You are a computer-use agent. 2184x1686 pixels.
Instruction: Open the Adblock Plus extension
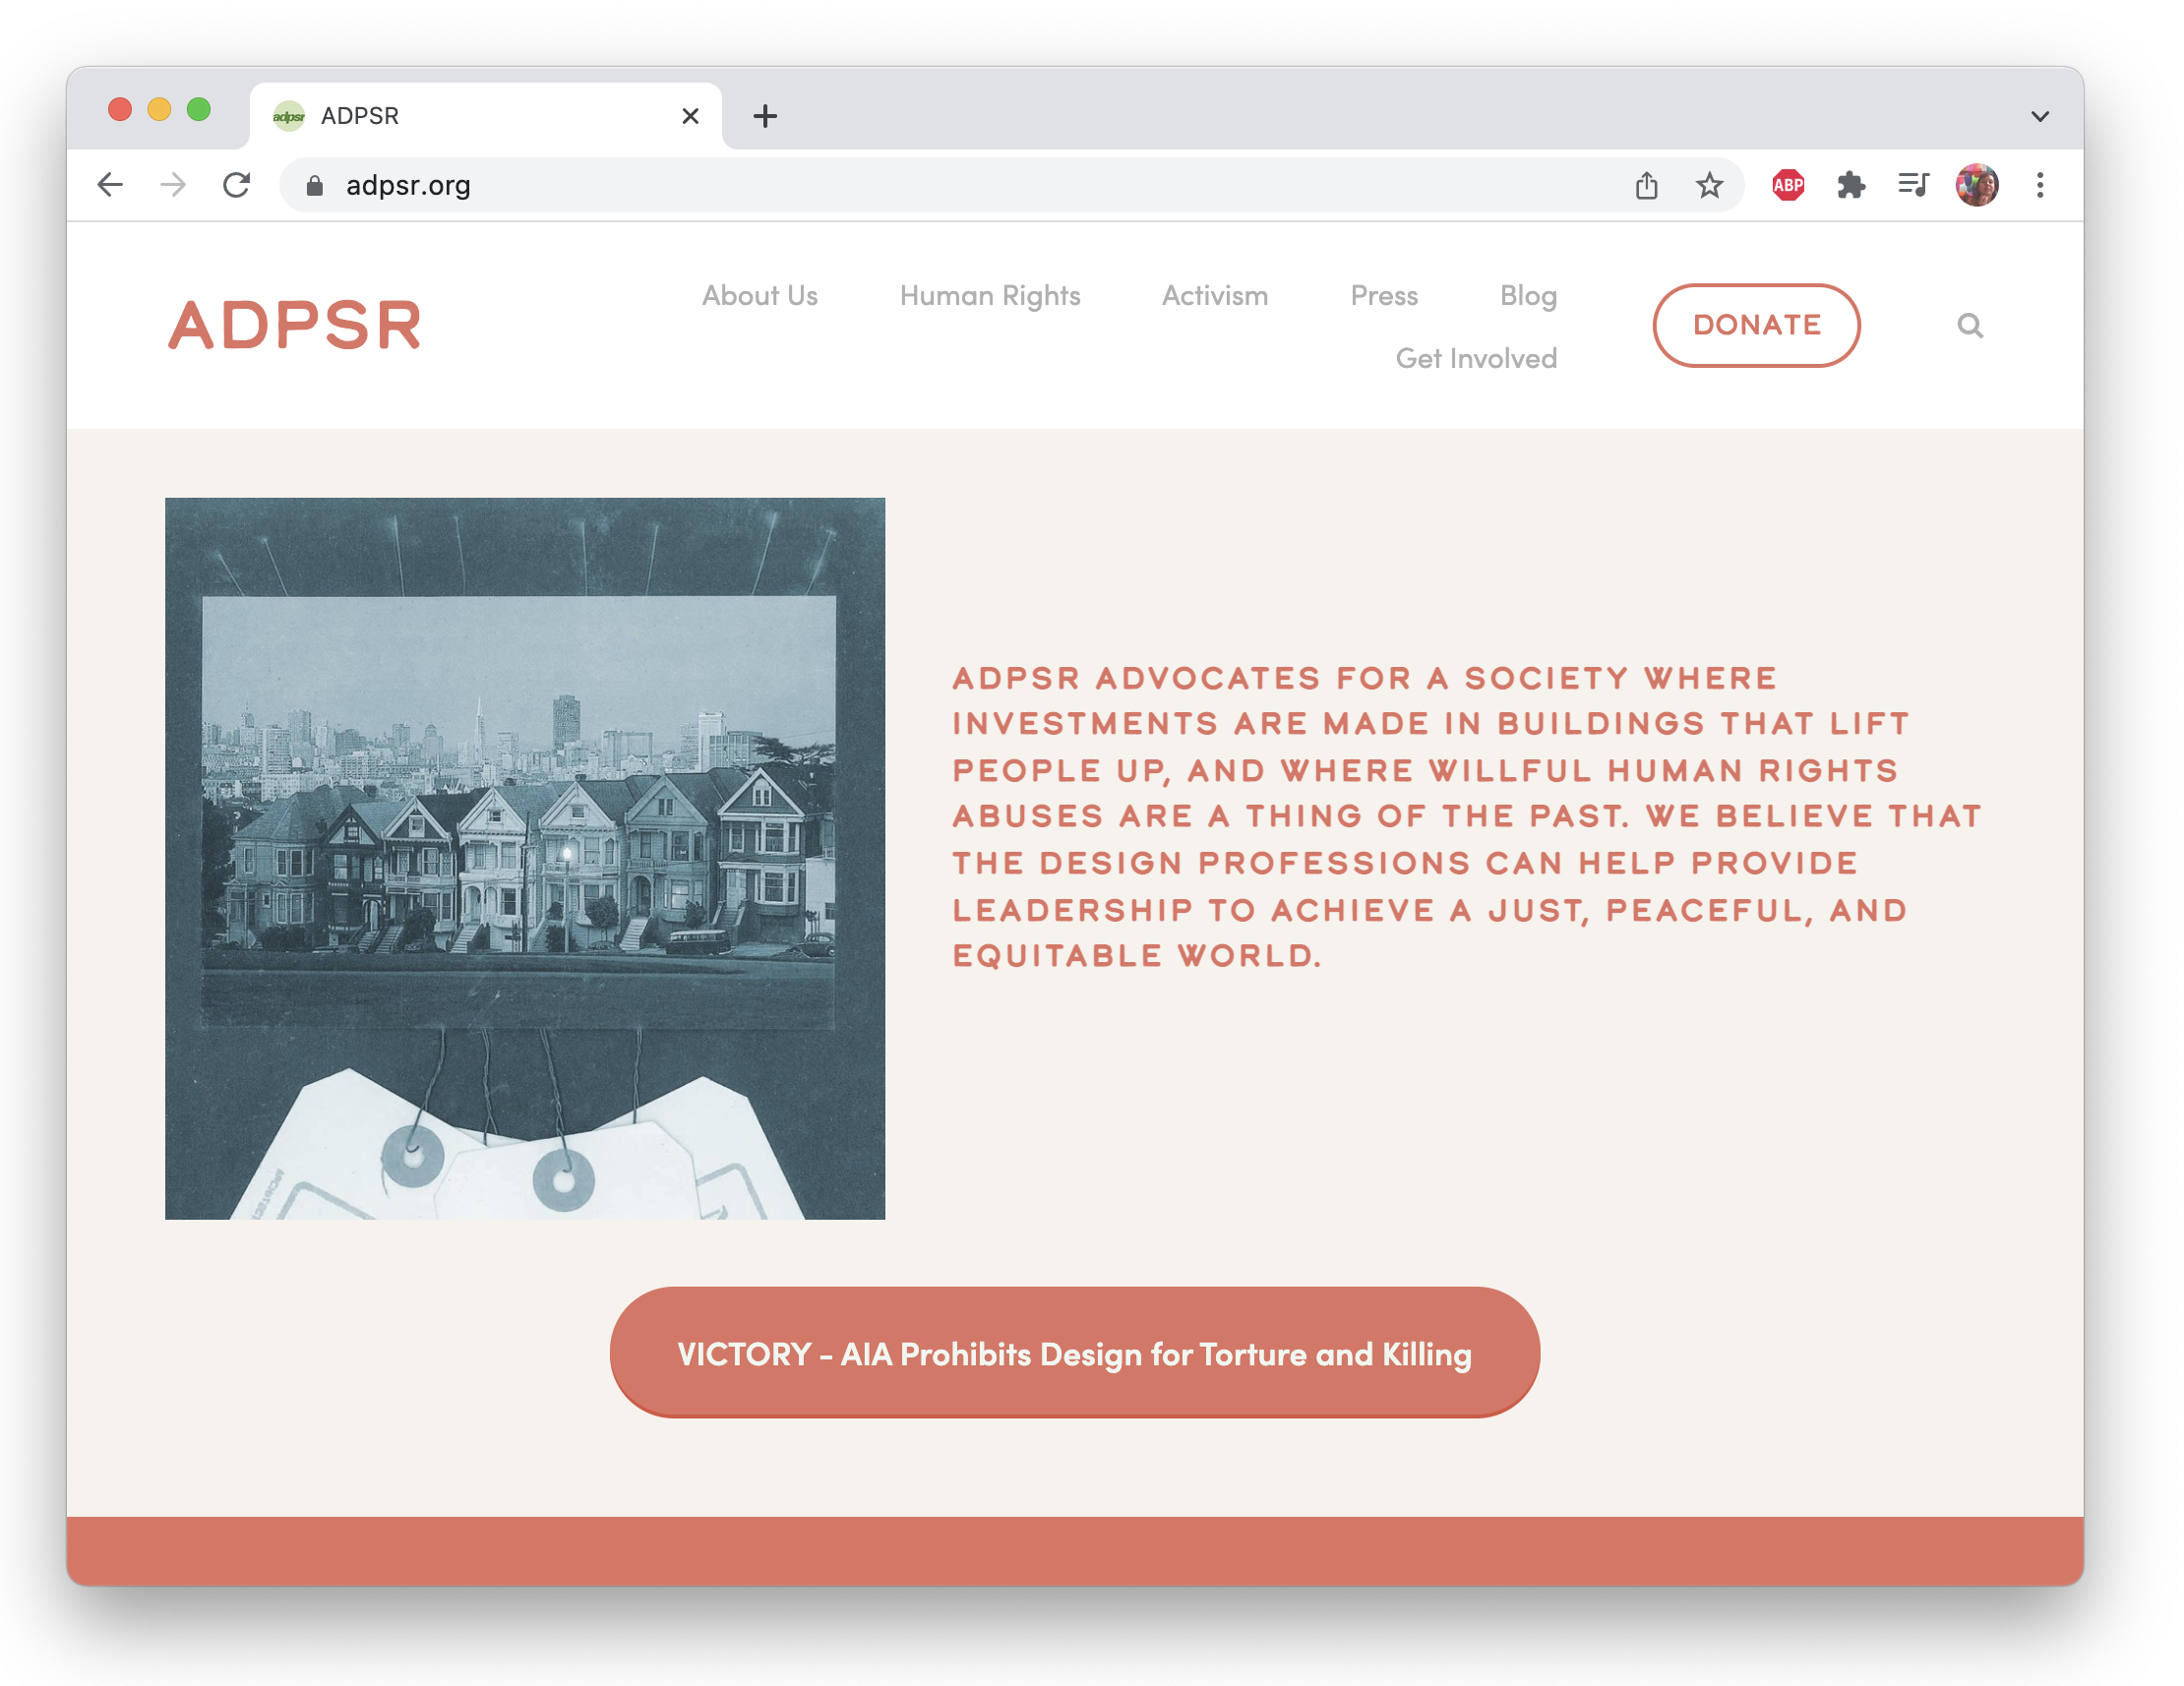(x=1788, y=185)
